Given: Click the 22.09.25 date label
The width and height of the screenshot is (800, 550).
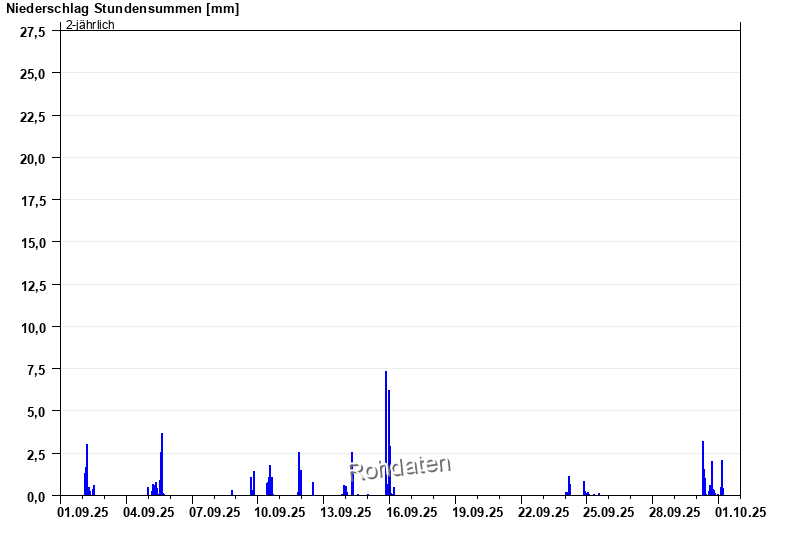Looking at the screenshot, I should point(543,512).
